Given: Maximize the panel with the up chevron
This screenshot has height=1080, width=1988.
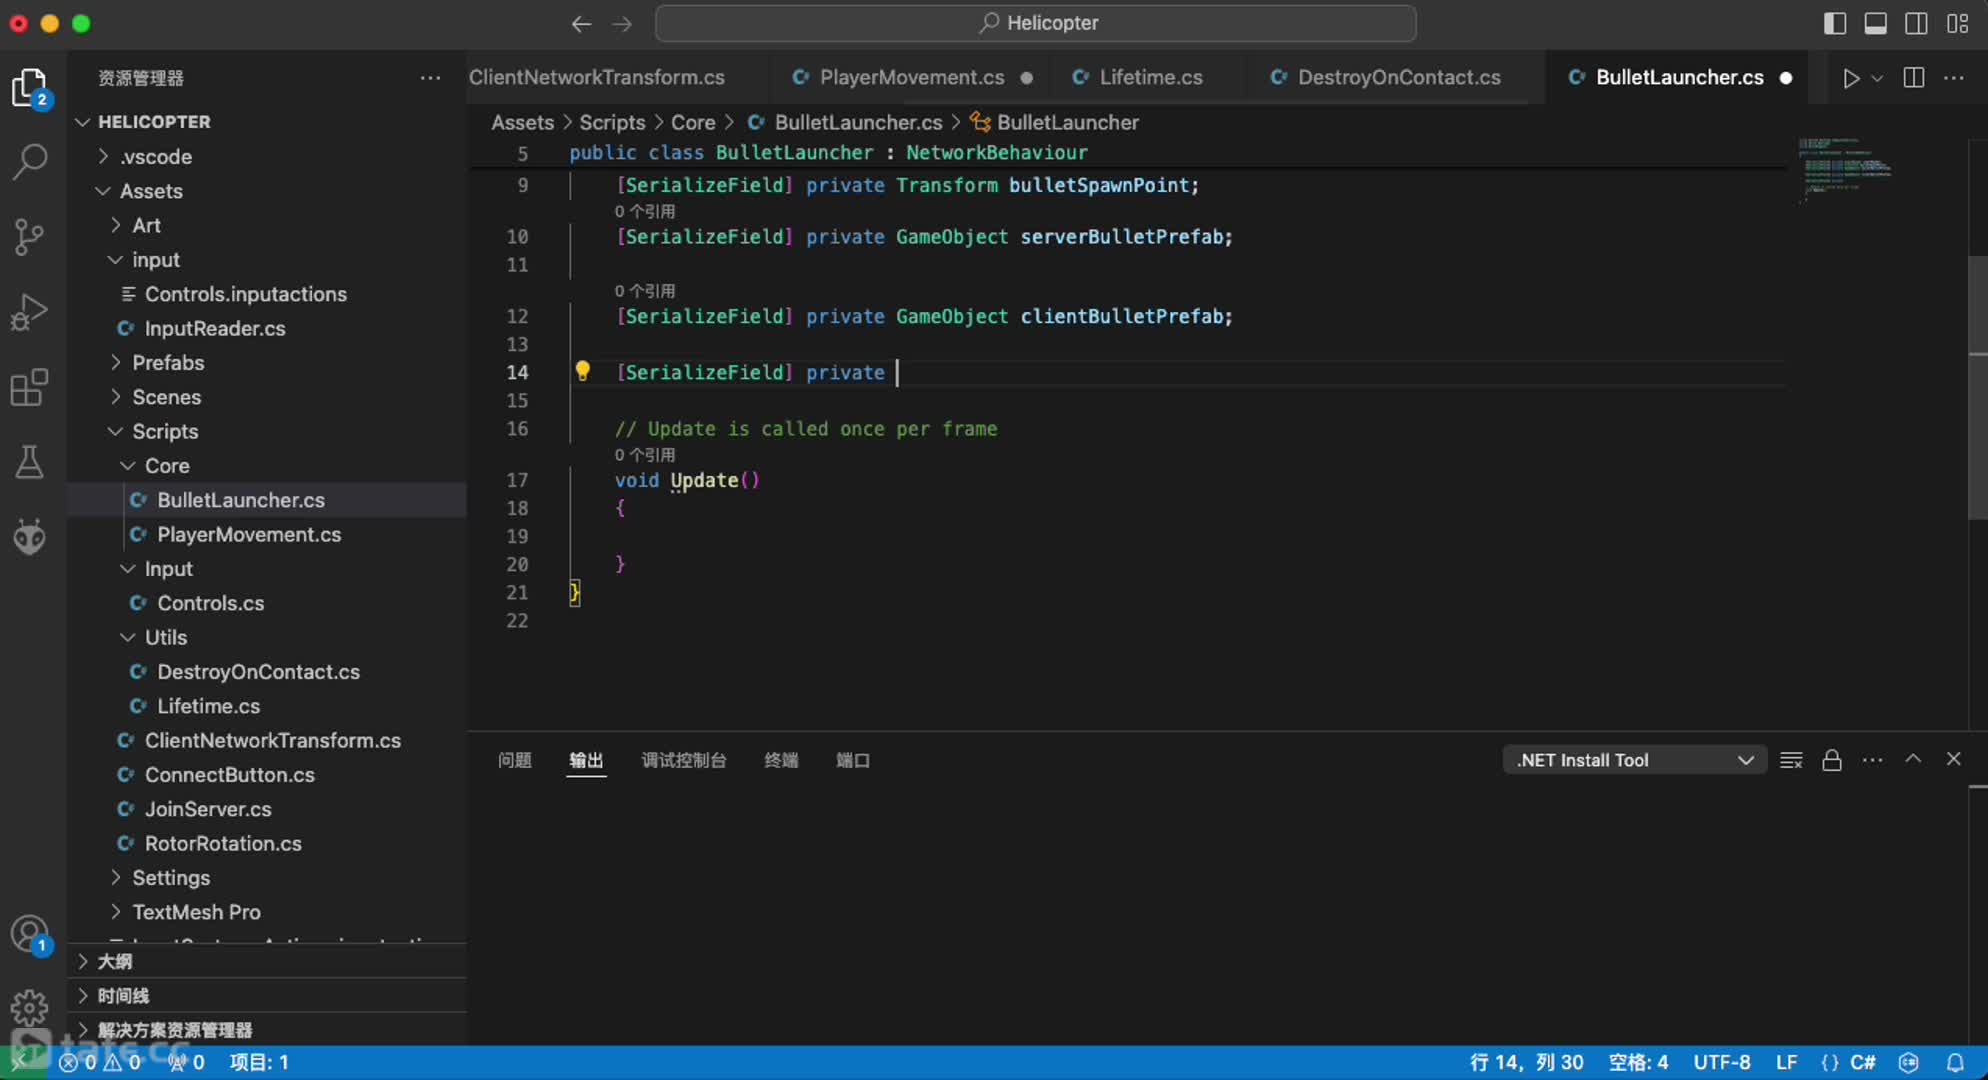Looking at the screenshot, I should pyautogui.click(x=1913, y=759).
